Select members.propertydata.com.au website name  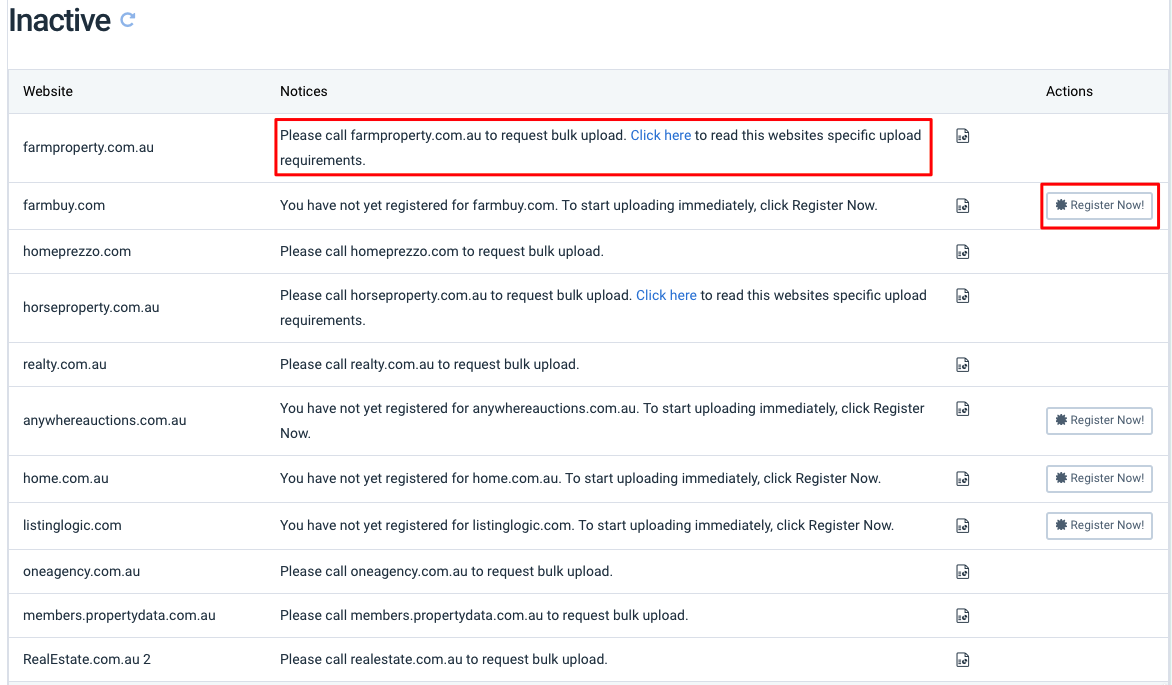(x=120, y=615)
